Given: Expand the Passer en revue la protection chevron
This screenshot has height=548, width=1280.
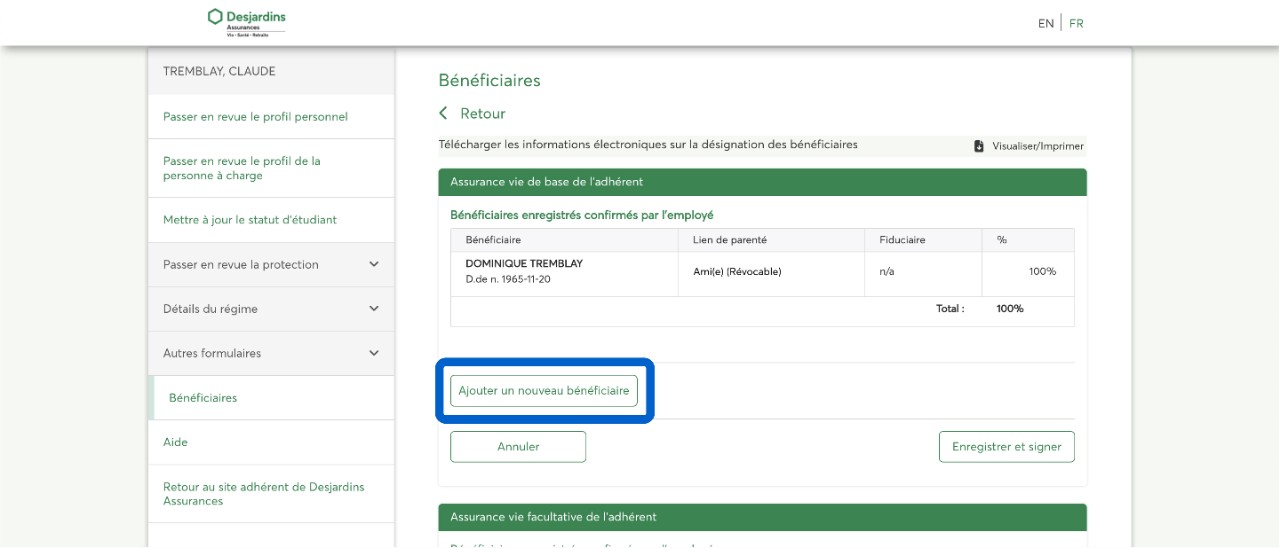Looking at the screenshot, I should [x=374, y=265].
